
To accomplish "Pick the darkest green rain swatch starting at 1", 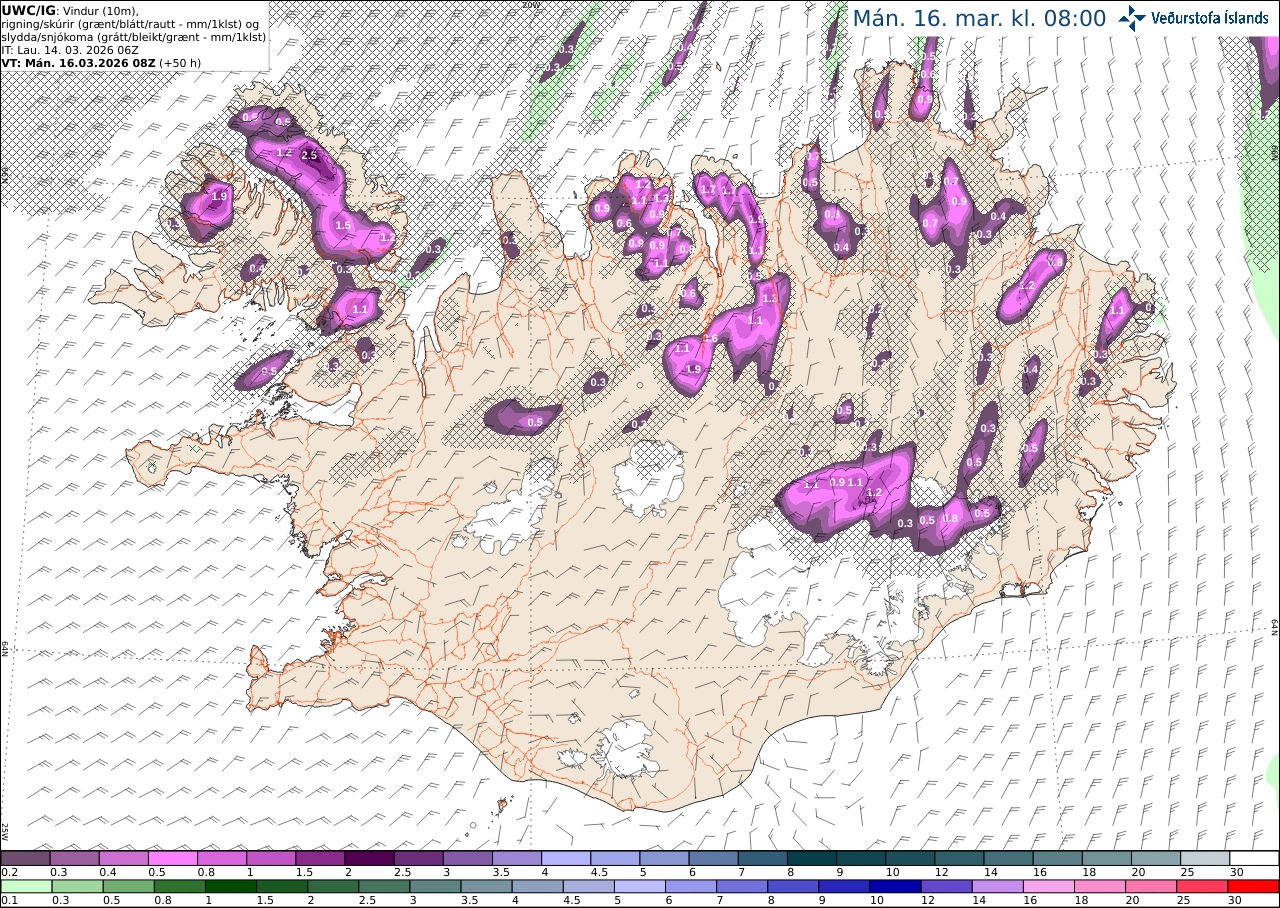I will pyautogui.click(x=231, y=886).
